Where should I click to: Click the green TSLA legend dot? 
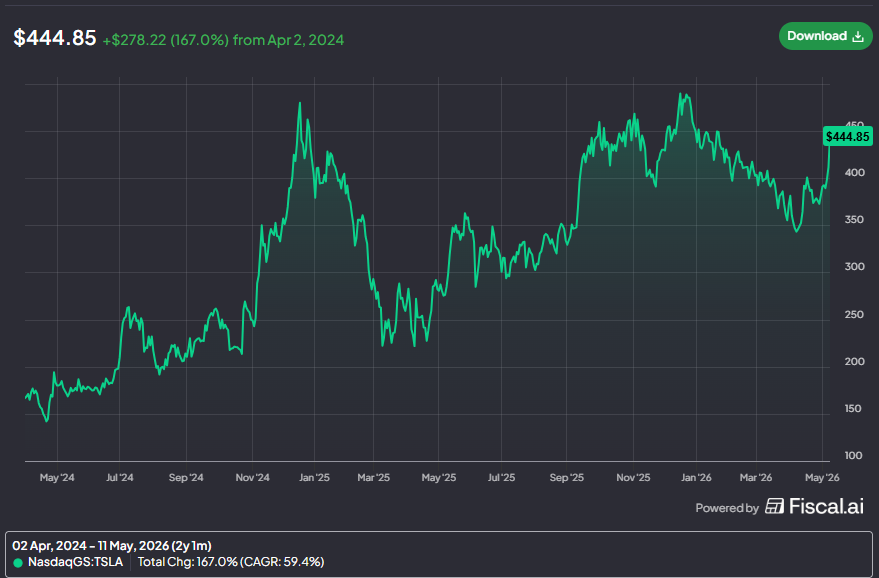click(x=18, y=563)
